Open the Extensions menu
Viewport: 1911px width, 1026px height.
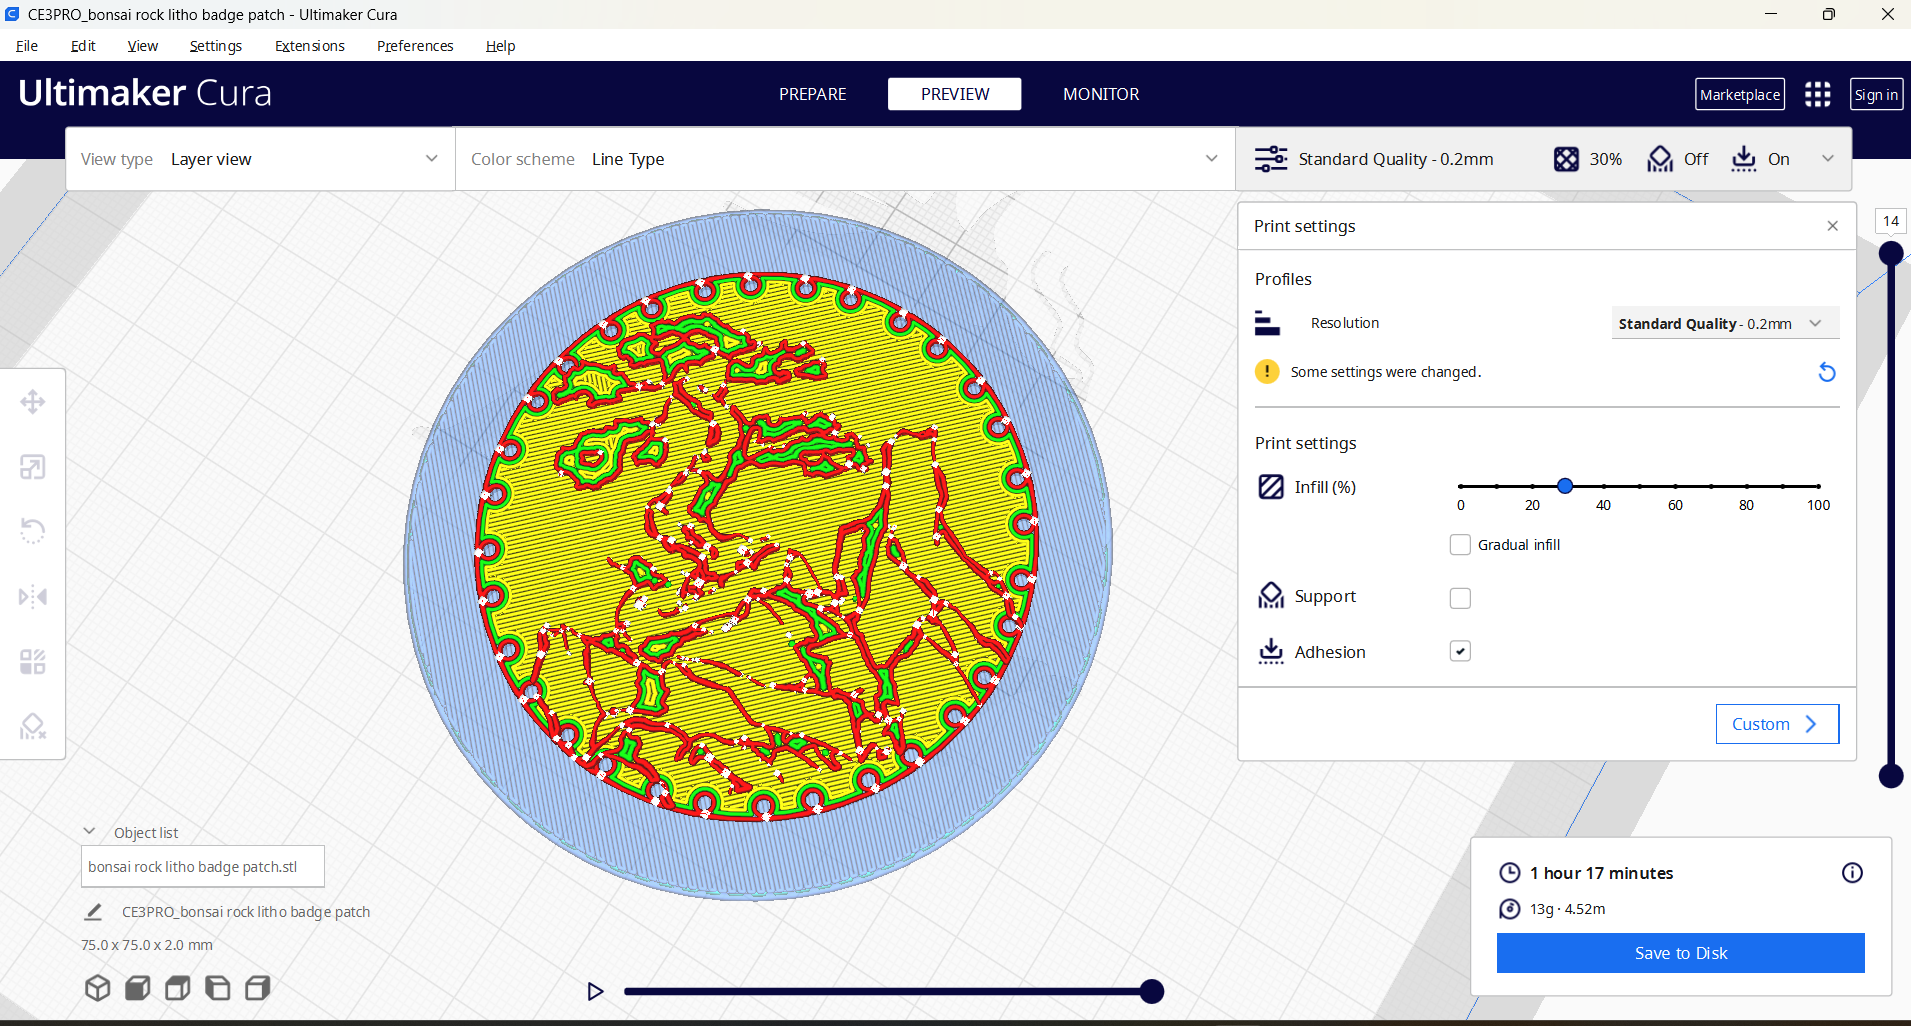point(310,46)
